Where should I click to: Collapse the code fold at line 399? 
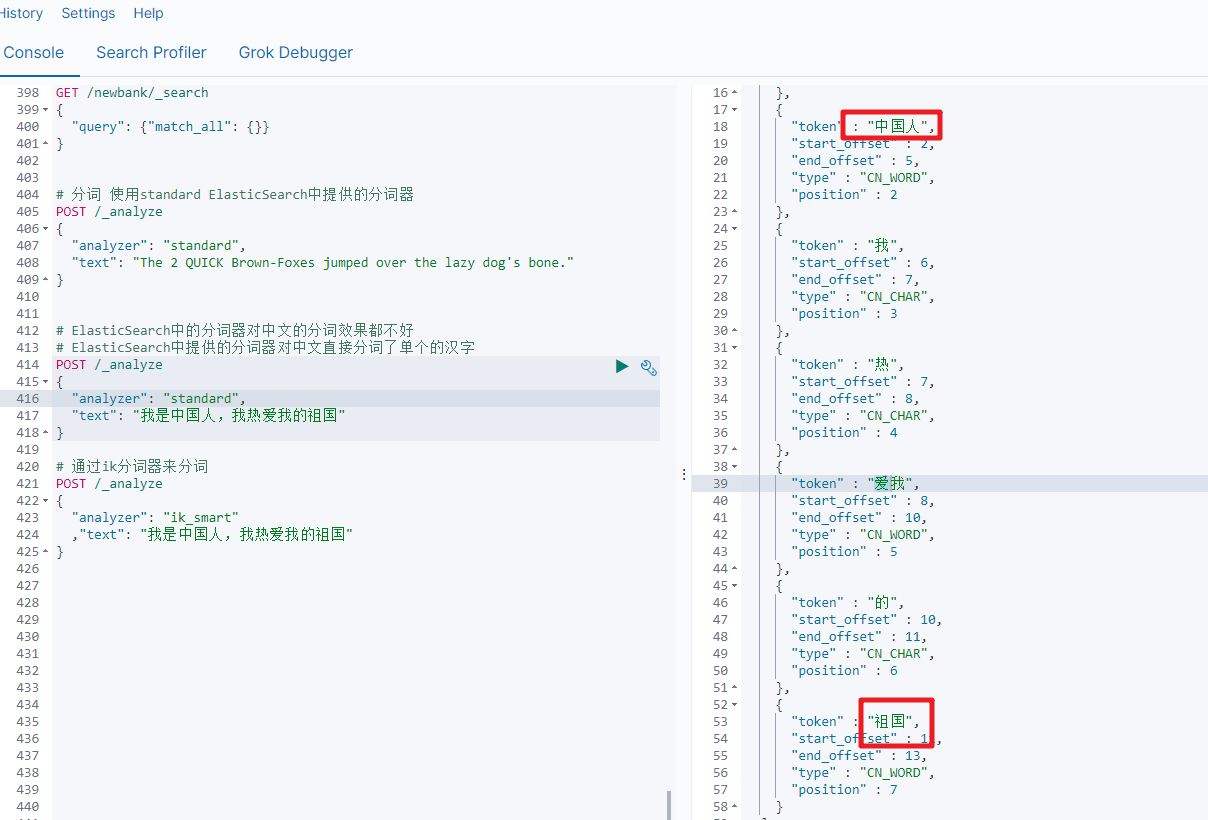pos(46,110)
